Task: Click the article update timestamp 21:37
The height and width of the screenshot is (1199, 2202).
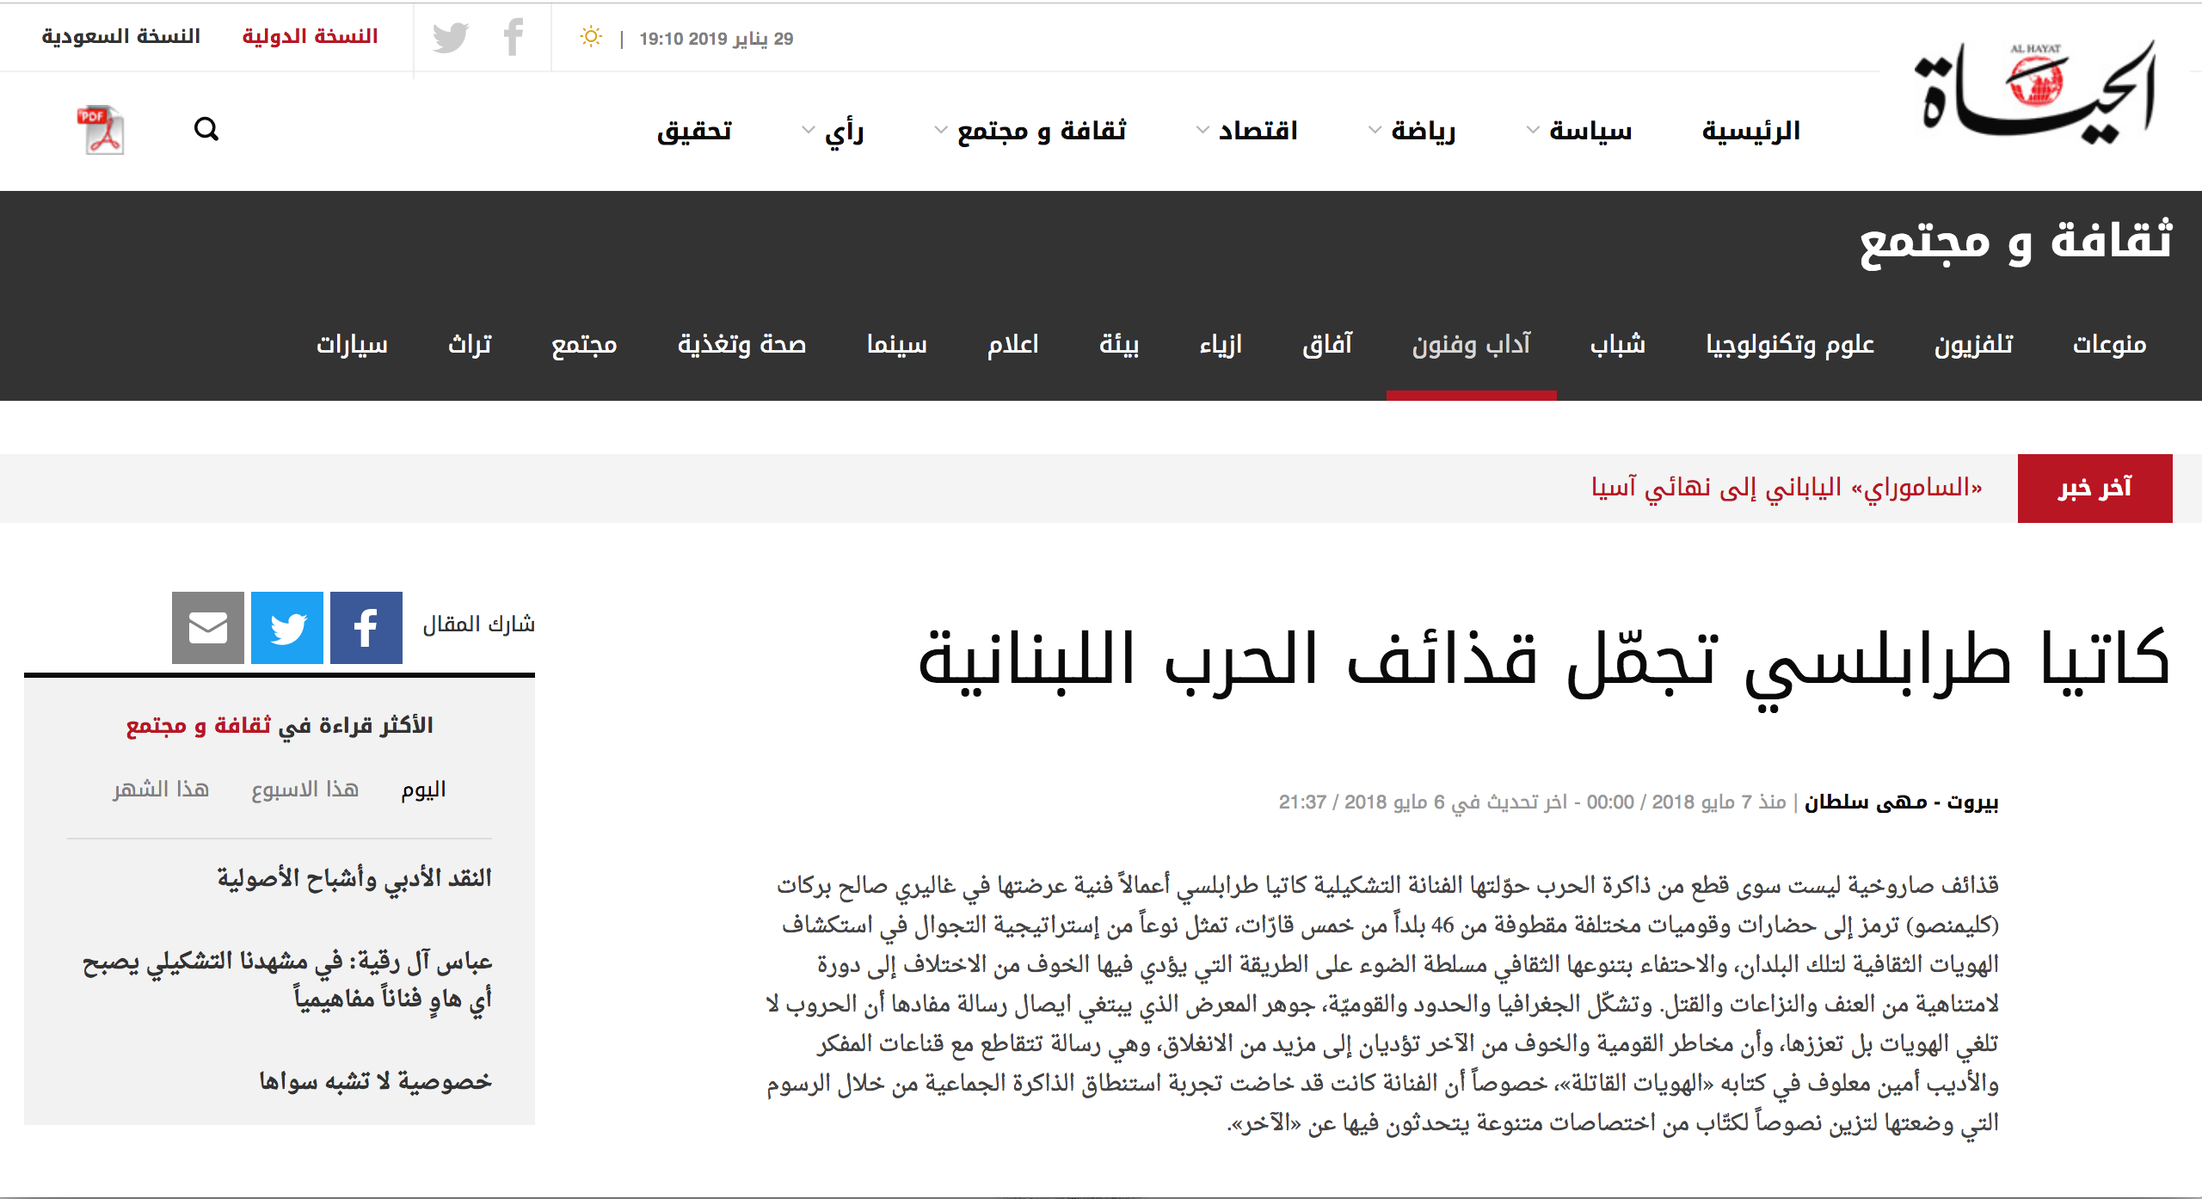Action: pos(1302,802)
